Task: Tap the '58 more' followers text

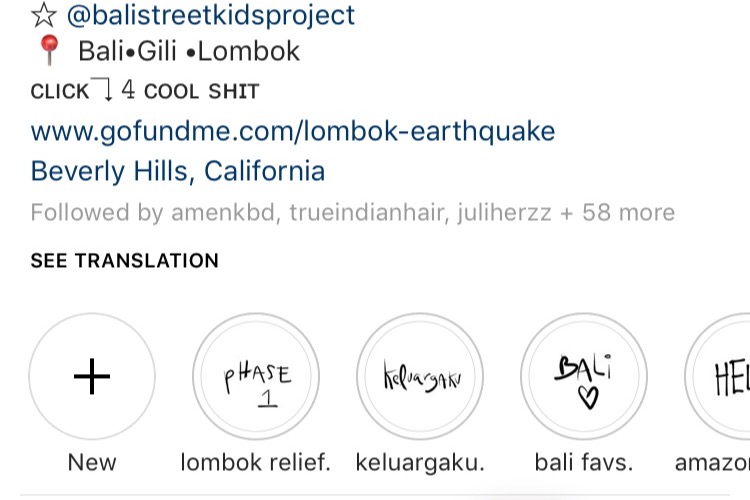Action: pyautogui.click(x=629, y=212)
